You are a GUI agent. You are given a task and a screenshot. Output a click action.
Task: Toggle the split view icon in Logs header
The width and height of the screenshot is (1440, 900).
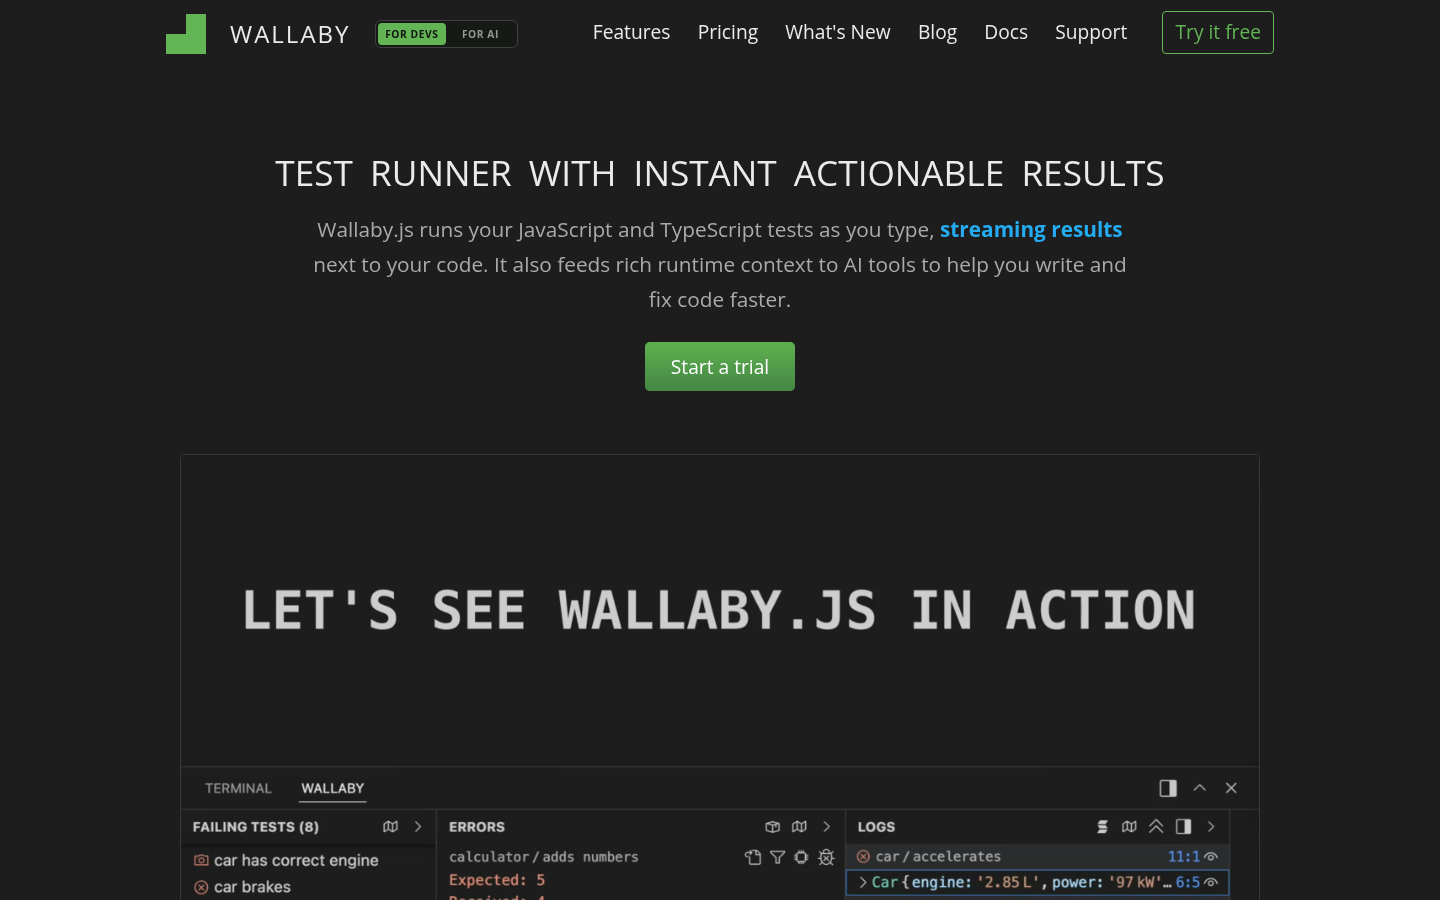[1184, 827]
